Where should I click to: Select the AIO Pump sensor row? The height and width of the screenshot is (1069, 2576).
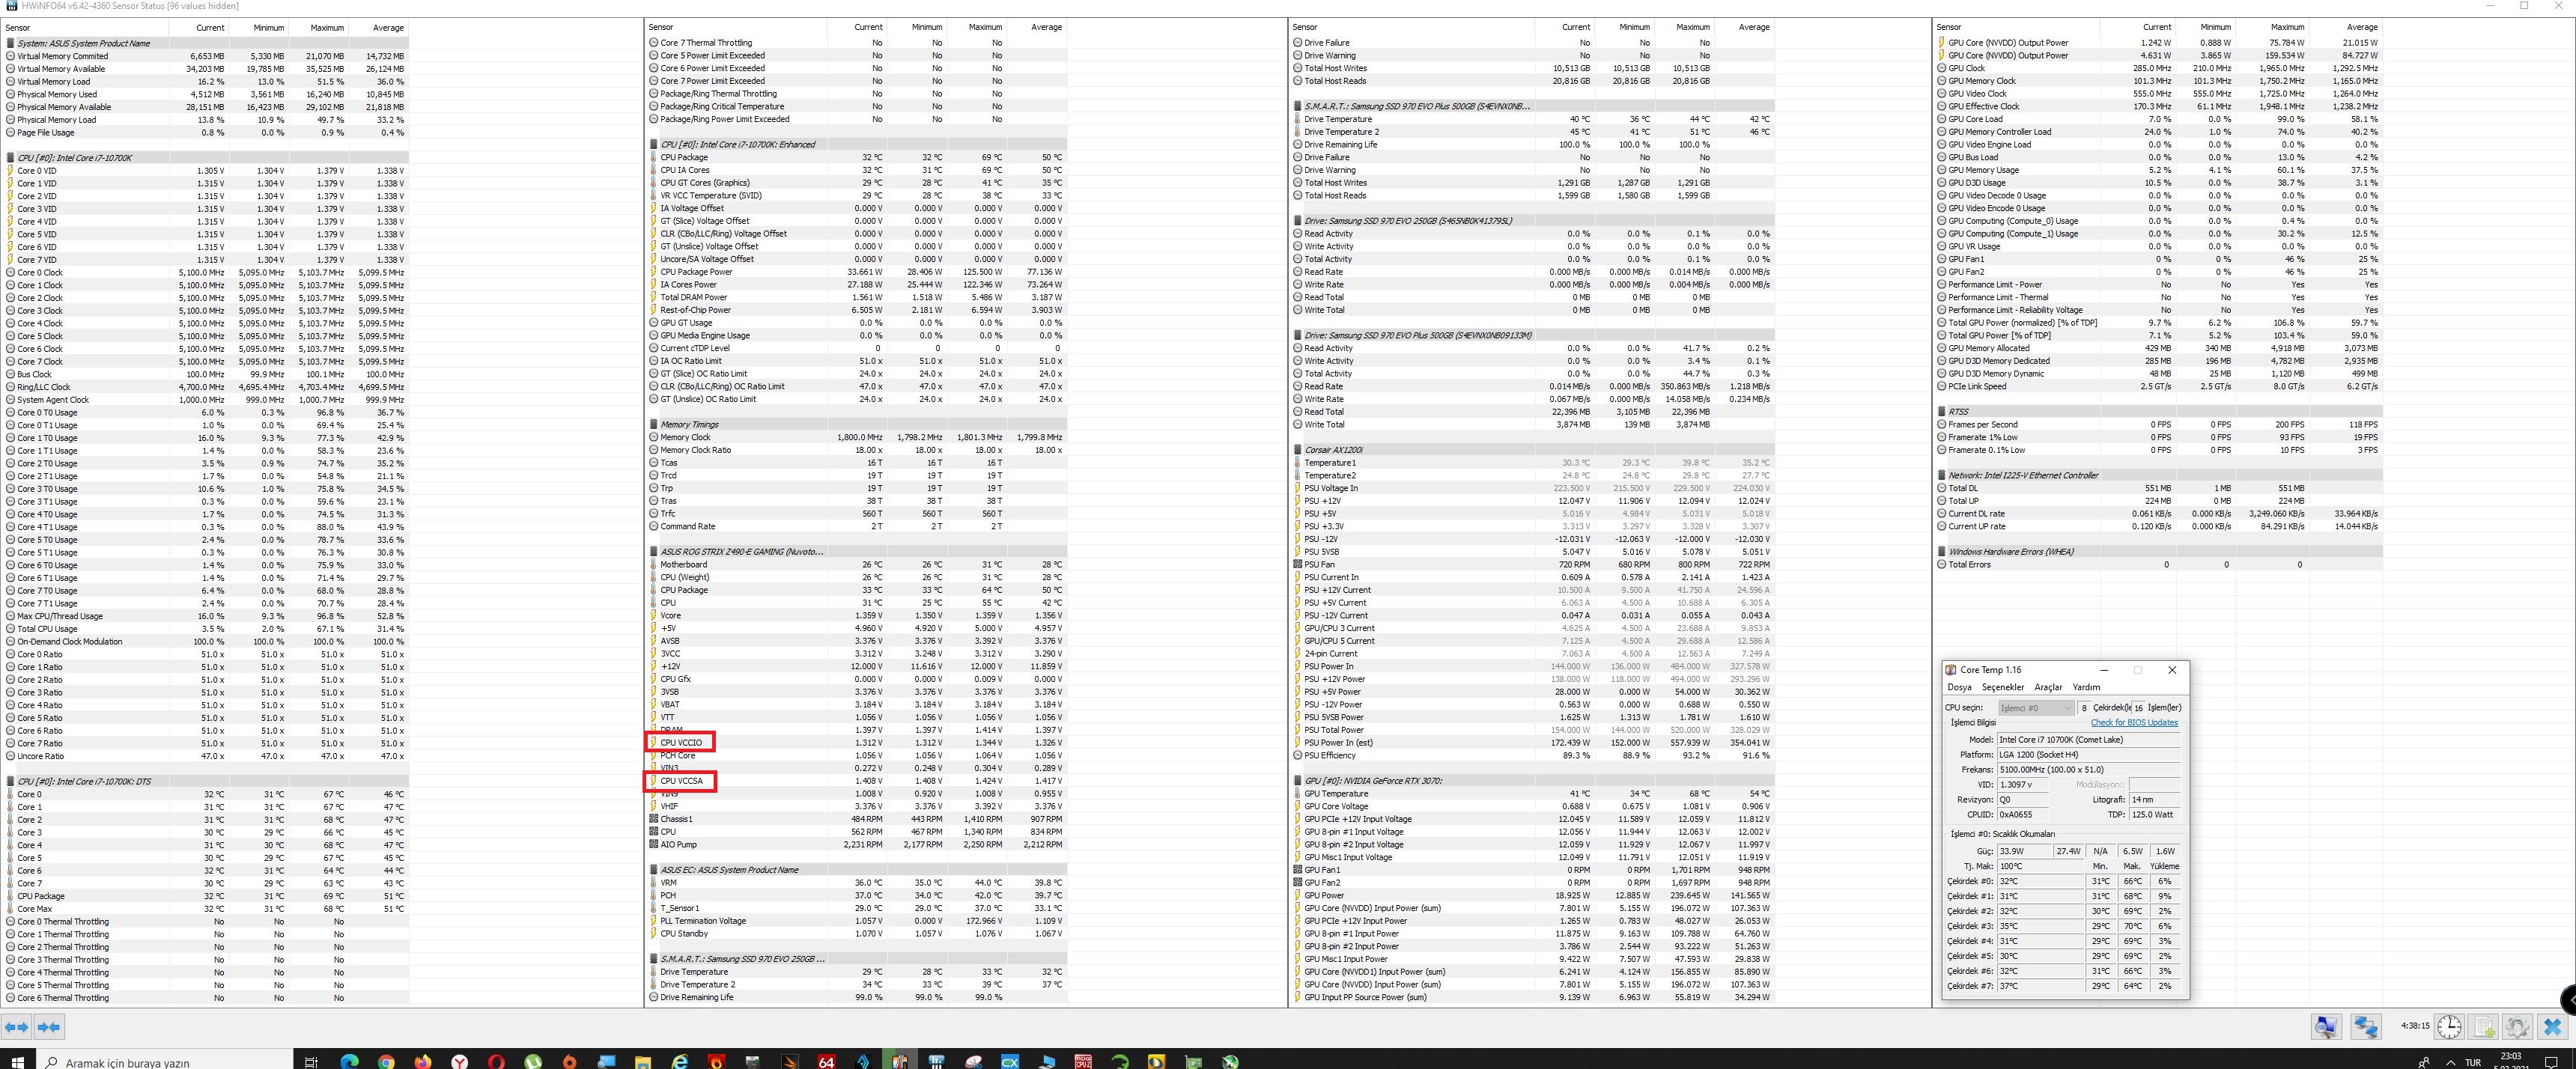[856, 845]
